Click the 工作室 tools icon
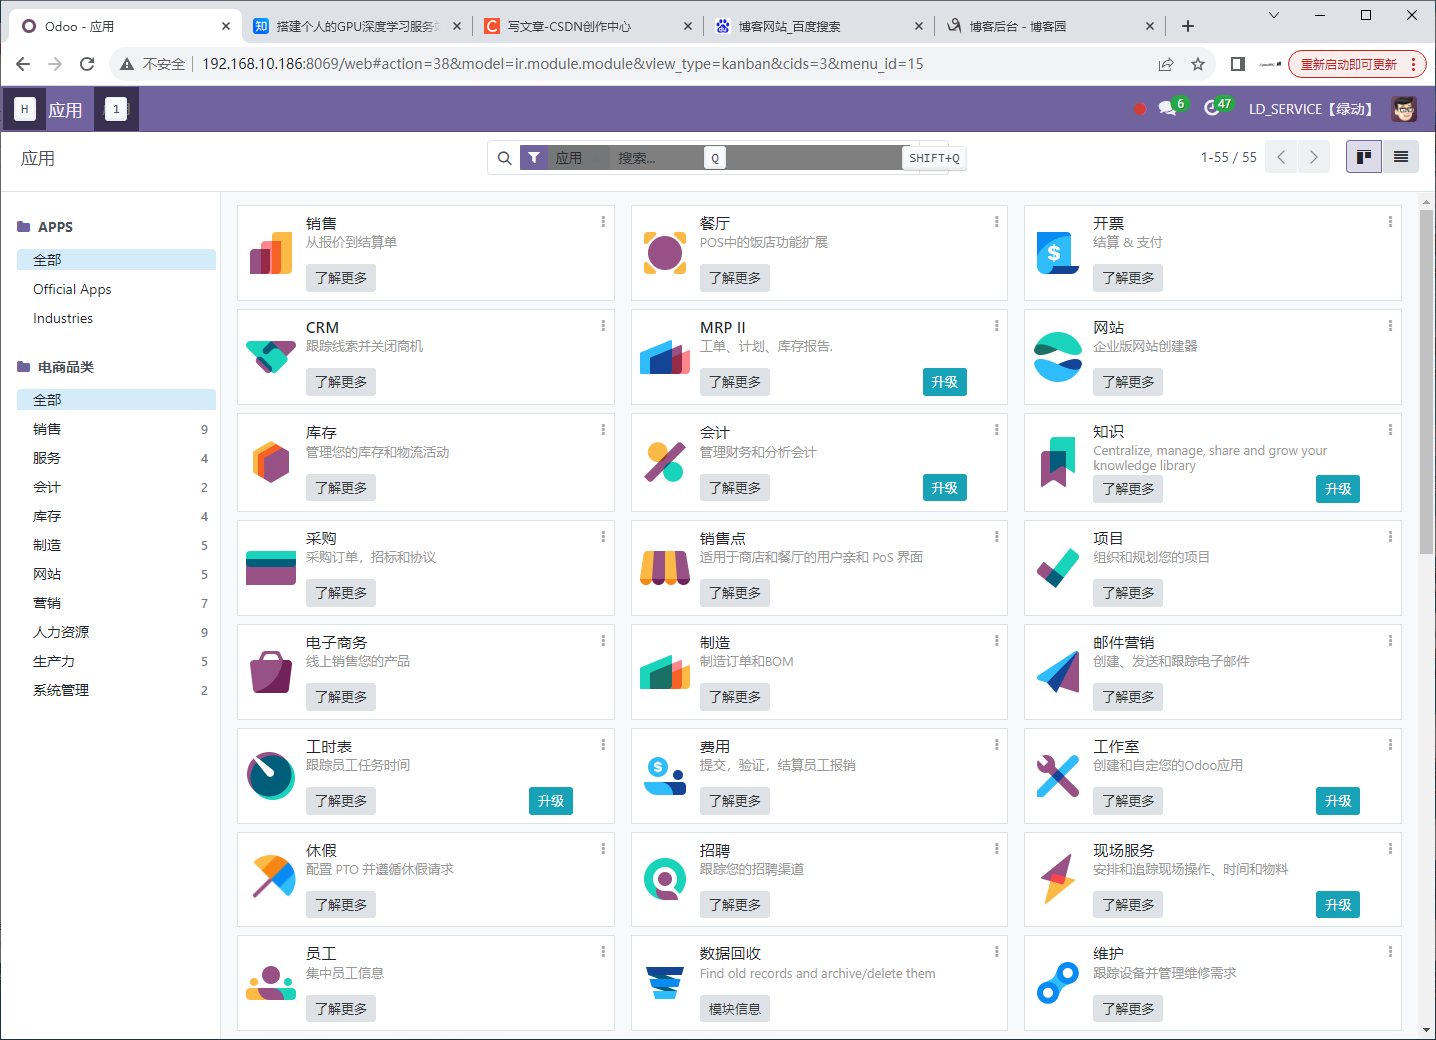1436x1040 pixels. [1058, 775]
